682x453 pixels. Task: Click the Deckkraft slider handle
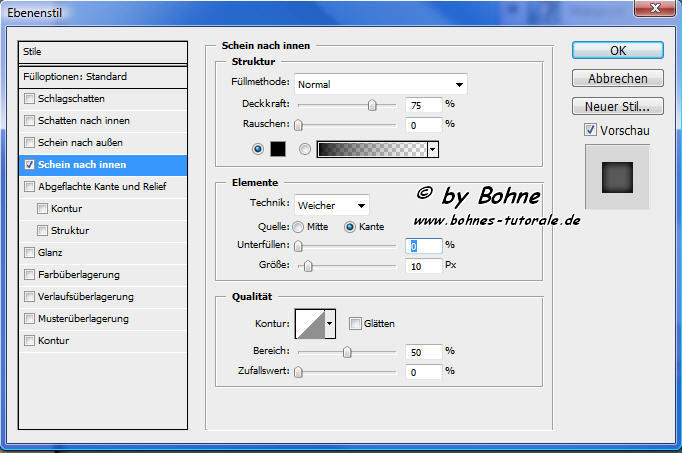click(x=372, y=104)
